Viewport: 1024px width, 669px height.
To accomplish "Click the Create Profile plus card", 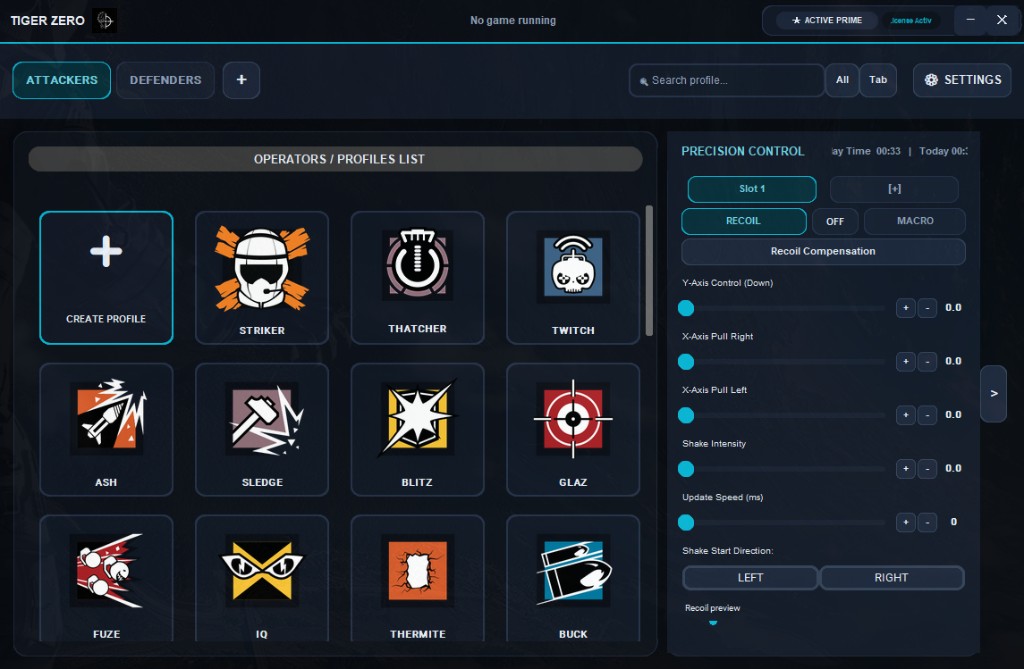I will point(106,278).
